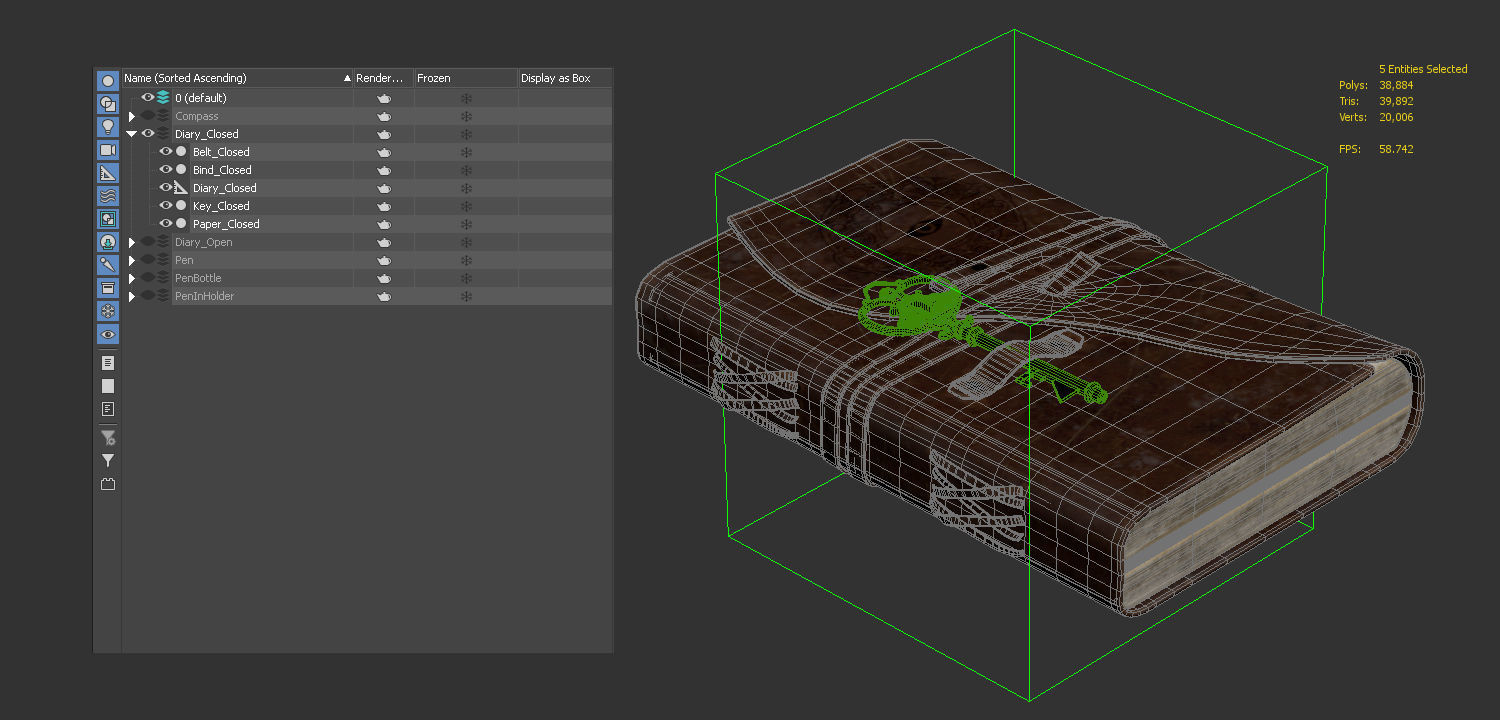Viewport: 1500px width, 720px height.
Task: Show the Compass layer via its eye
Action: [148, 116]
